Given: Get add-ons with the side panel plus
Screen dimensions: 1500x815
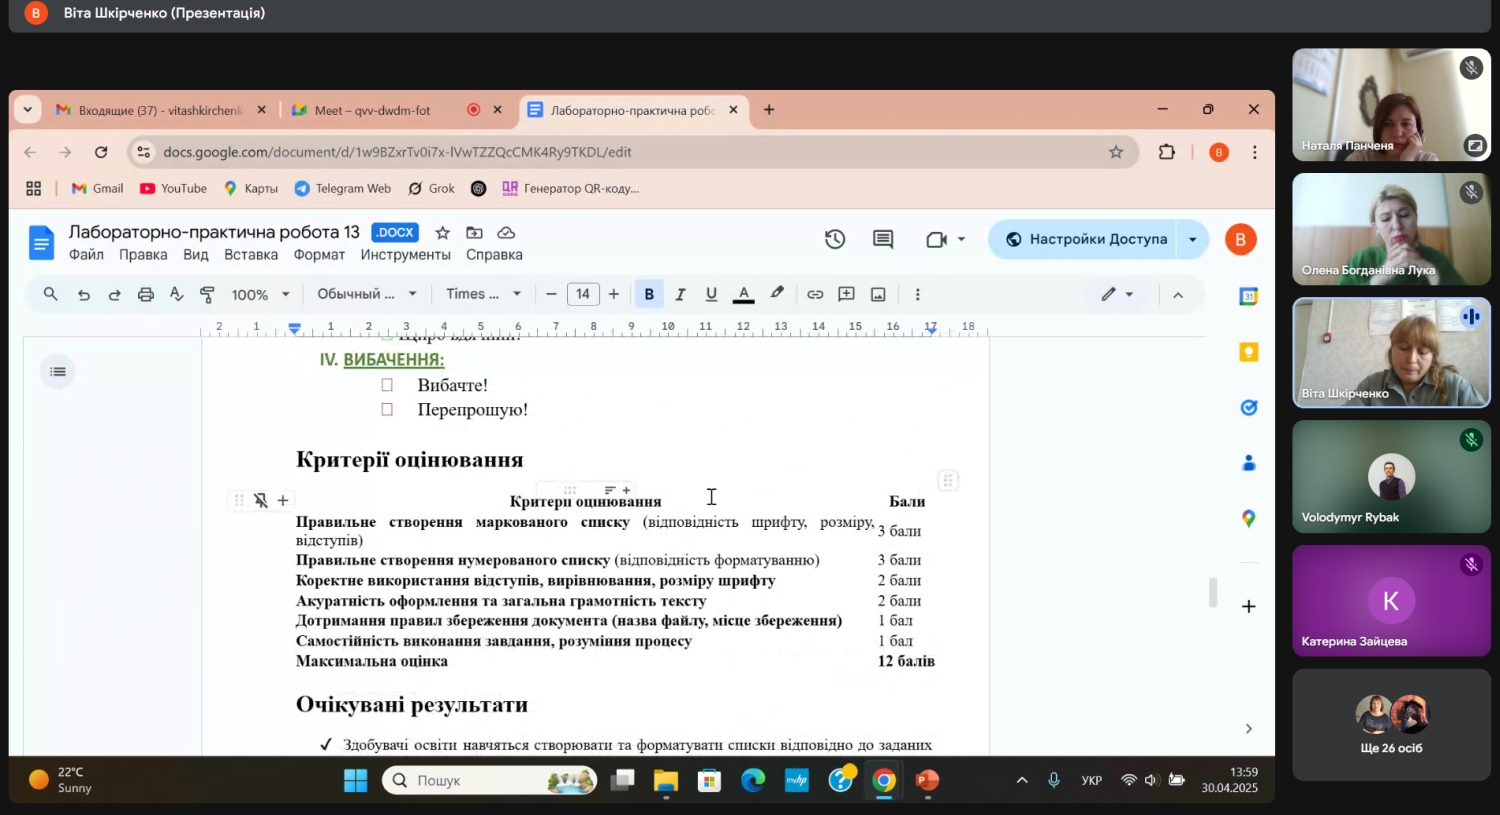Looking at the screenshot, I should click(1248, 606).
